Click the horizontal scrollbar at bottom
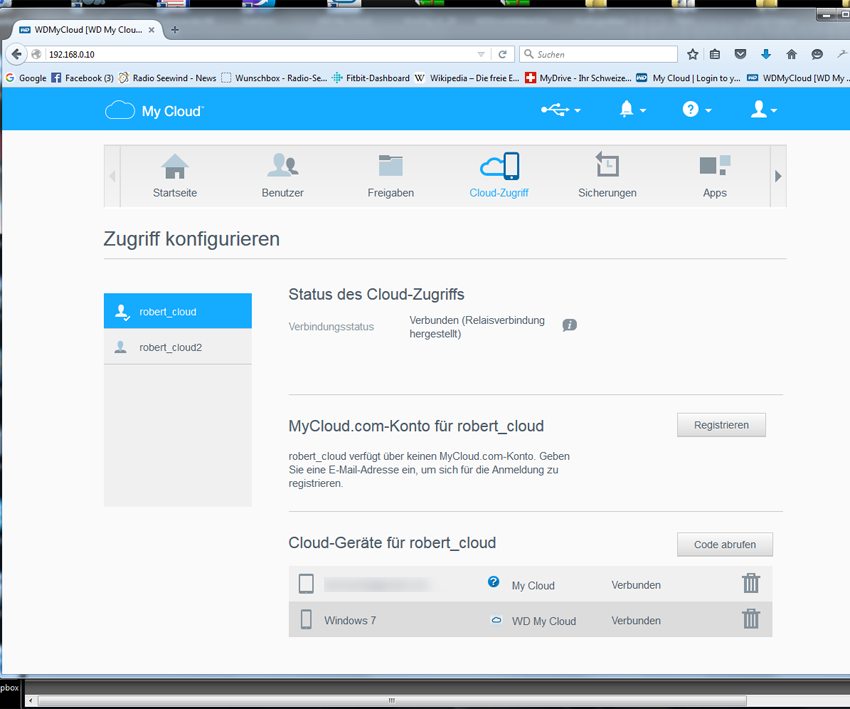Screen dimensions: 850x709 (391, 700)
